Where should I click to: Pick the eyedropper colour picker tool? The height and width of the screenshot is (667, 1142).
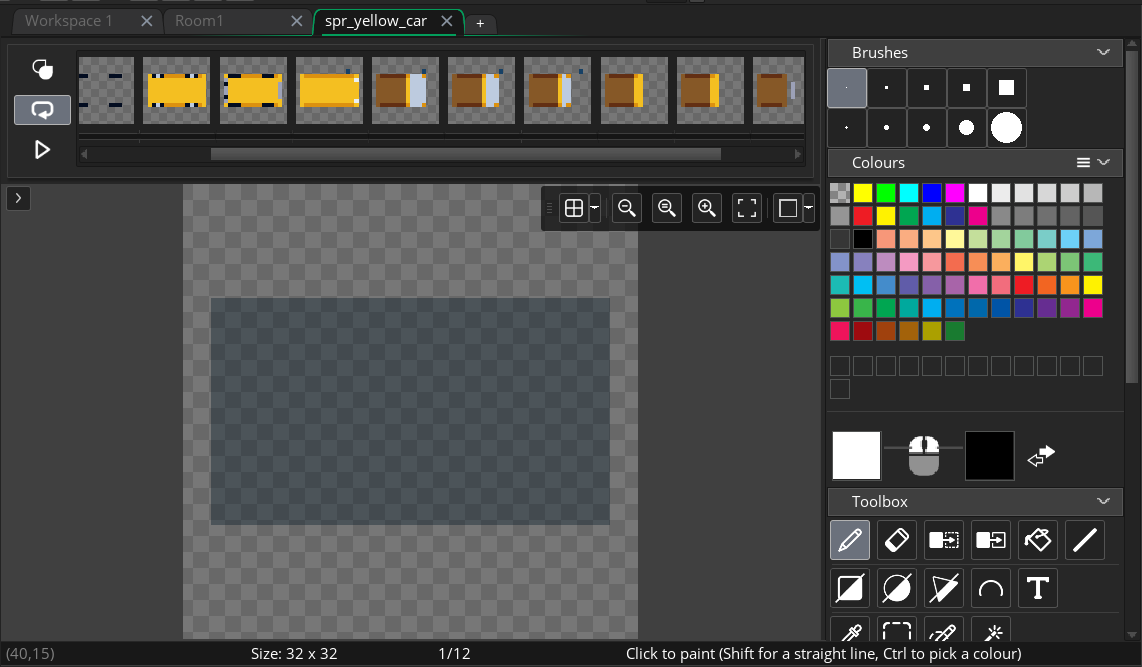pyautogui.click(x=849, y=630)
